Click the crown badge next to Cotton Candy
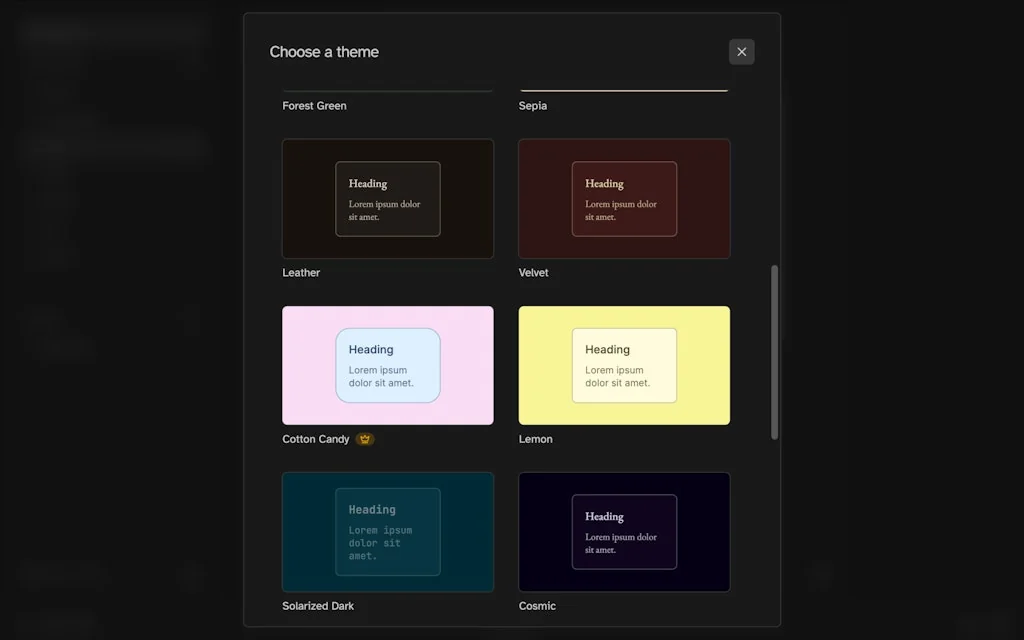This screenshot has height=640, width=1024. point(364,438)
